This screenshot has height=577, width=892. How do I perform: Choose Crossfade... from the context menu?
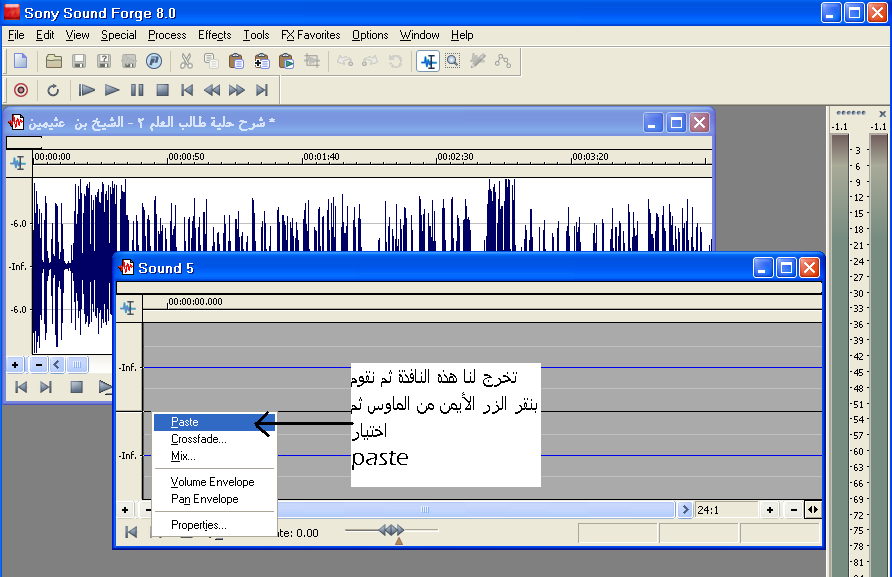point(215,439)
